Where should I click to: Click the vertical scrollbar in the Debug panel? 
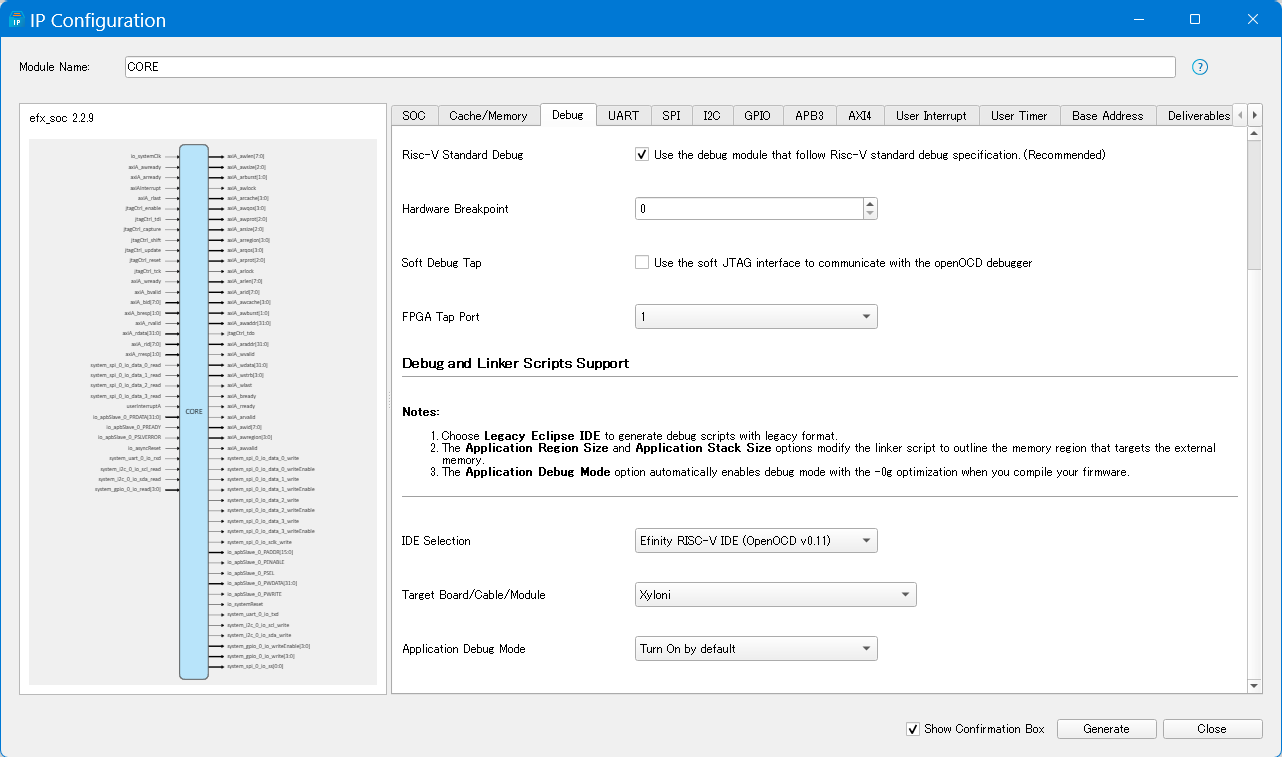click(x=1255, y=200)
